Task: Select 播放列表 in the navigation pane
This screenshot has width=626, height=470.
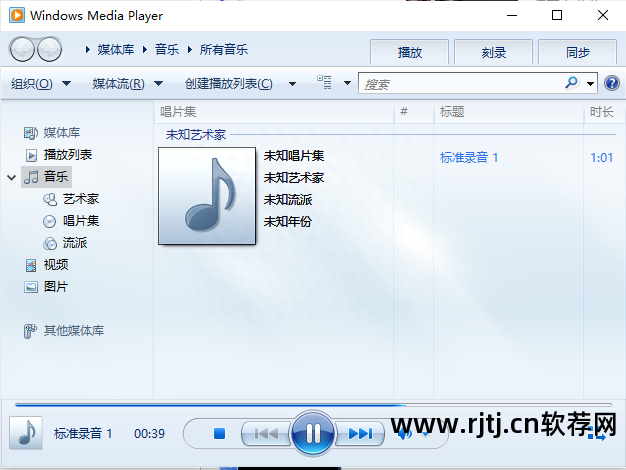Action: (67, 155)
